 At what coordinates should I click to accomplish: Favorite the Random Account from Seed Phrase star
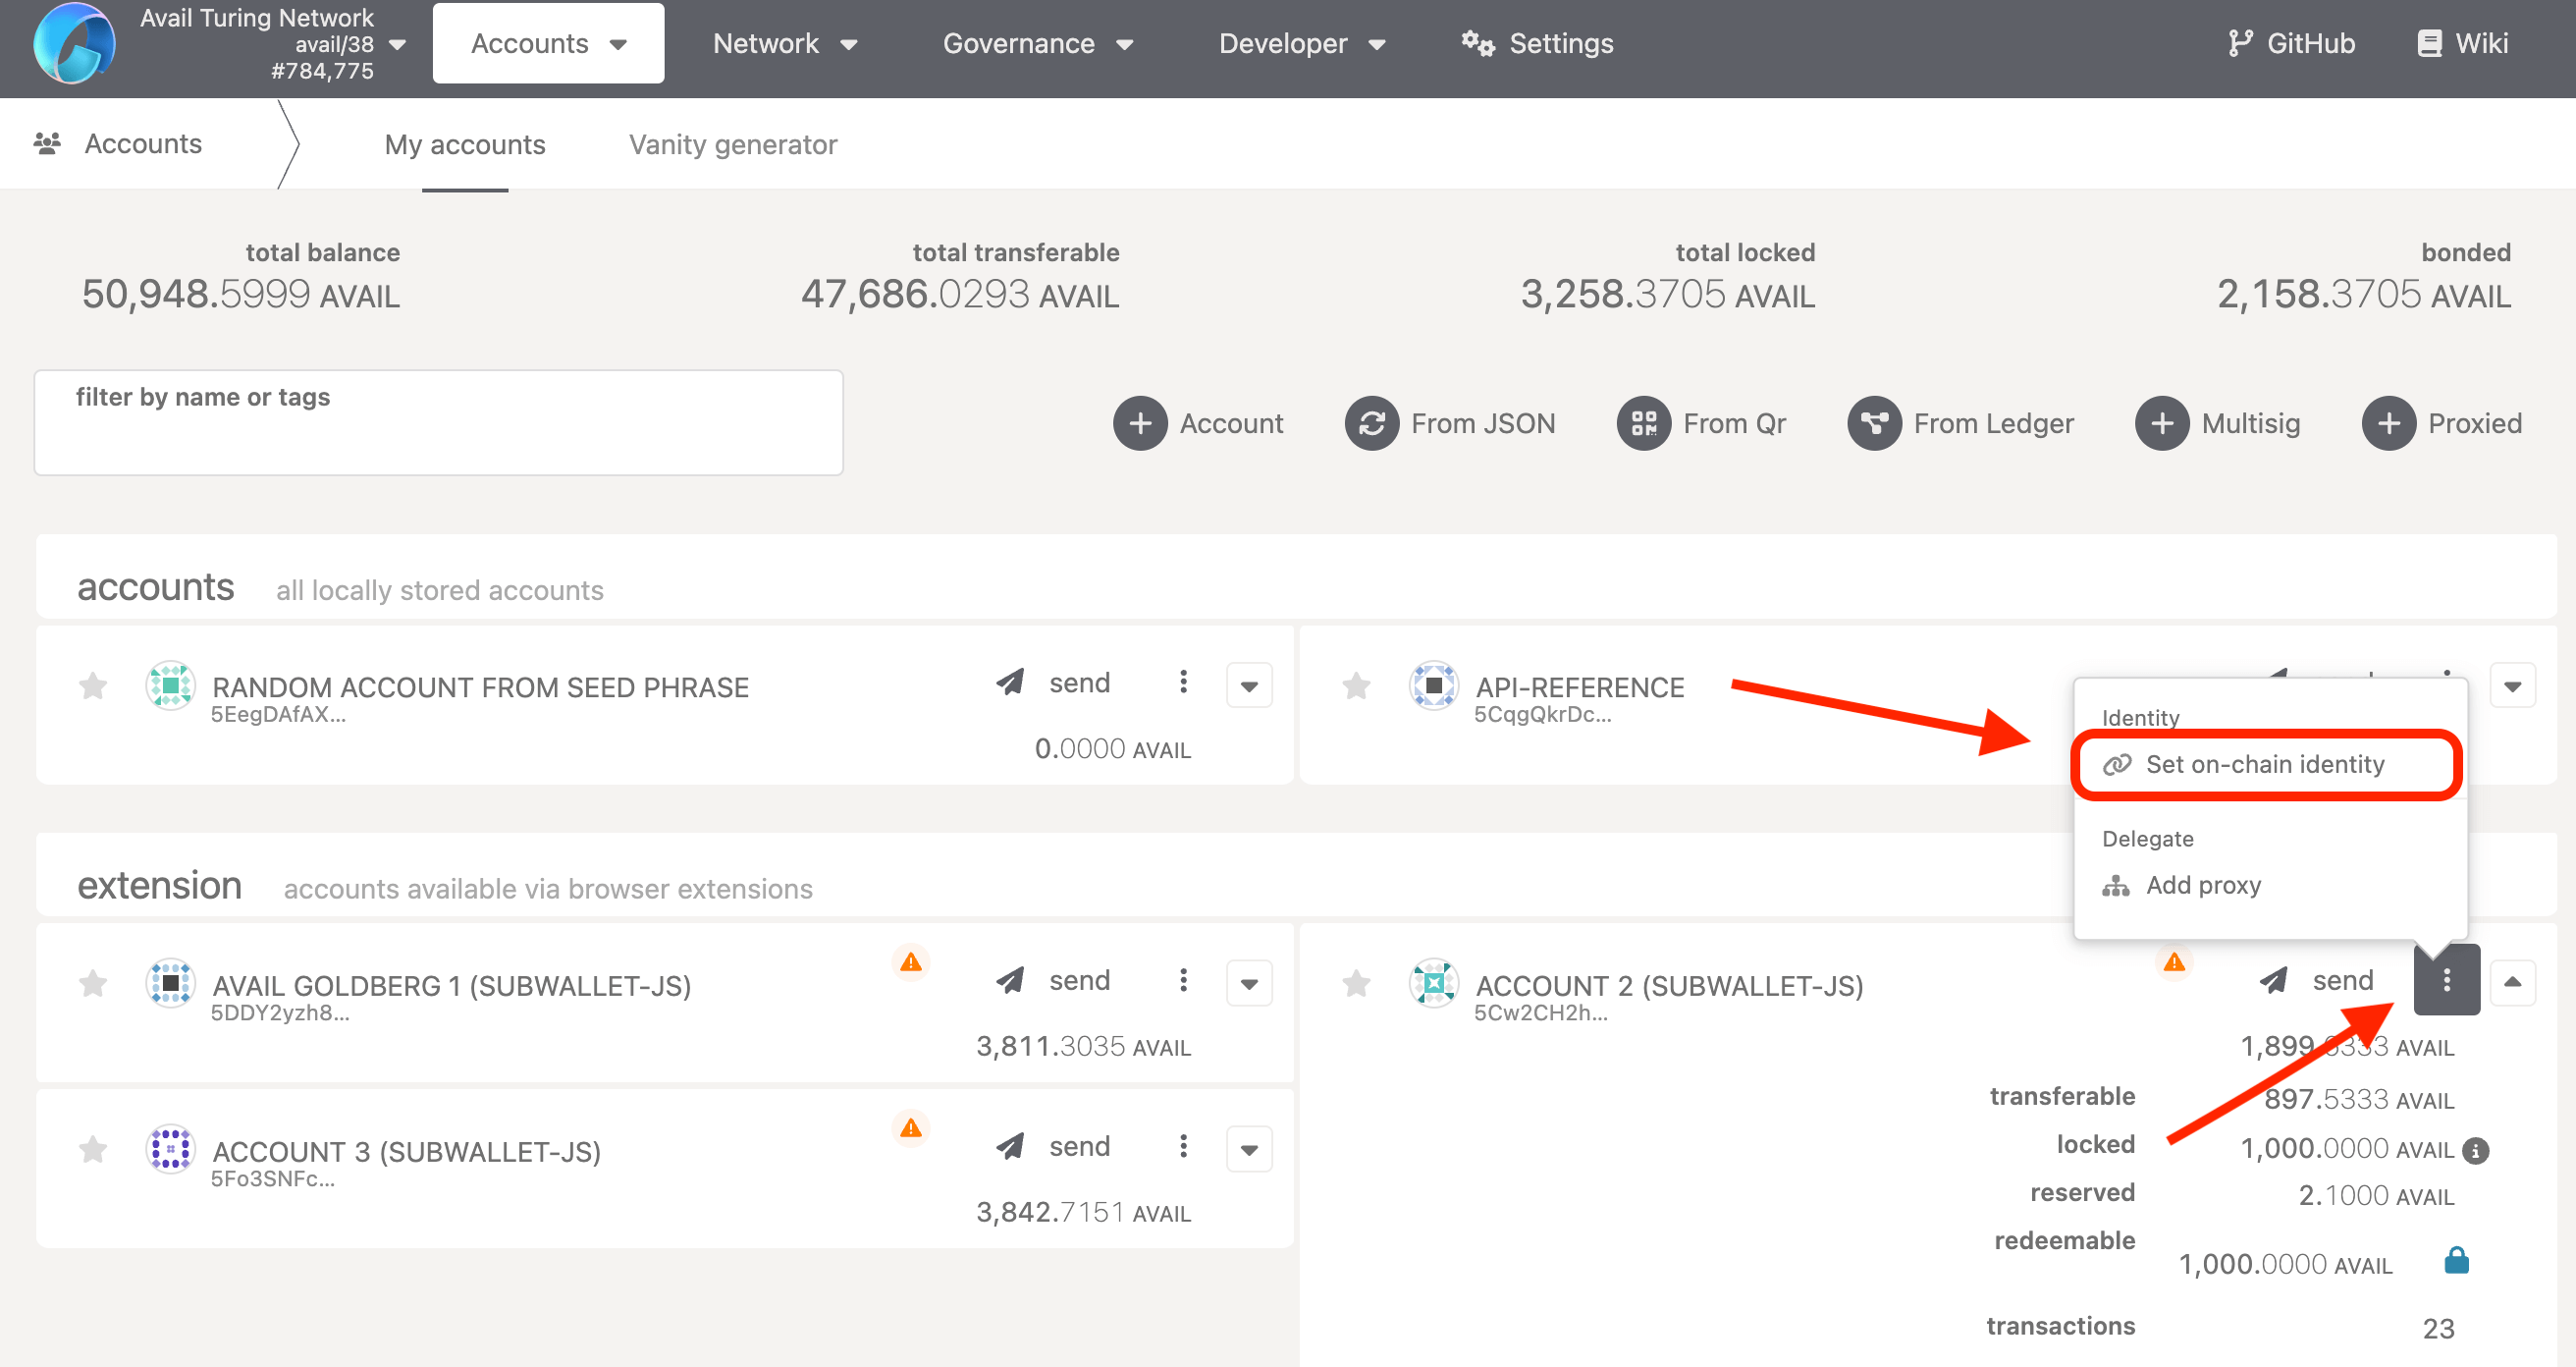pos(93,686)
